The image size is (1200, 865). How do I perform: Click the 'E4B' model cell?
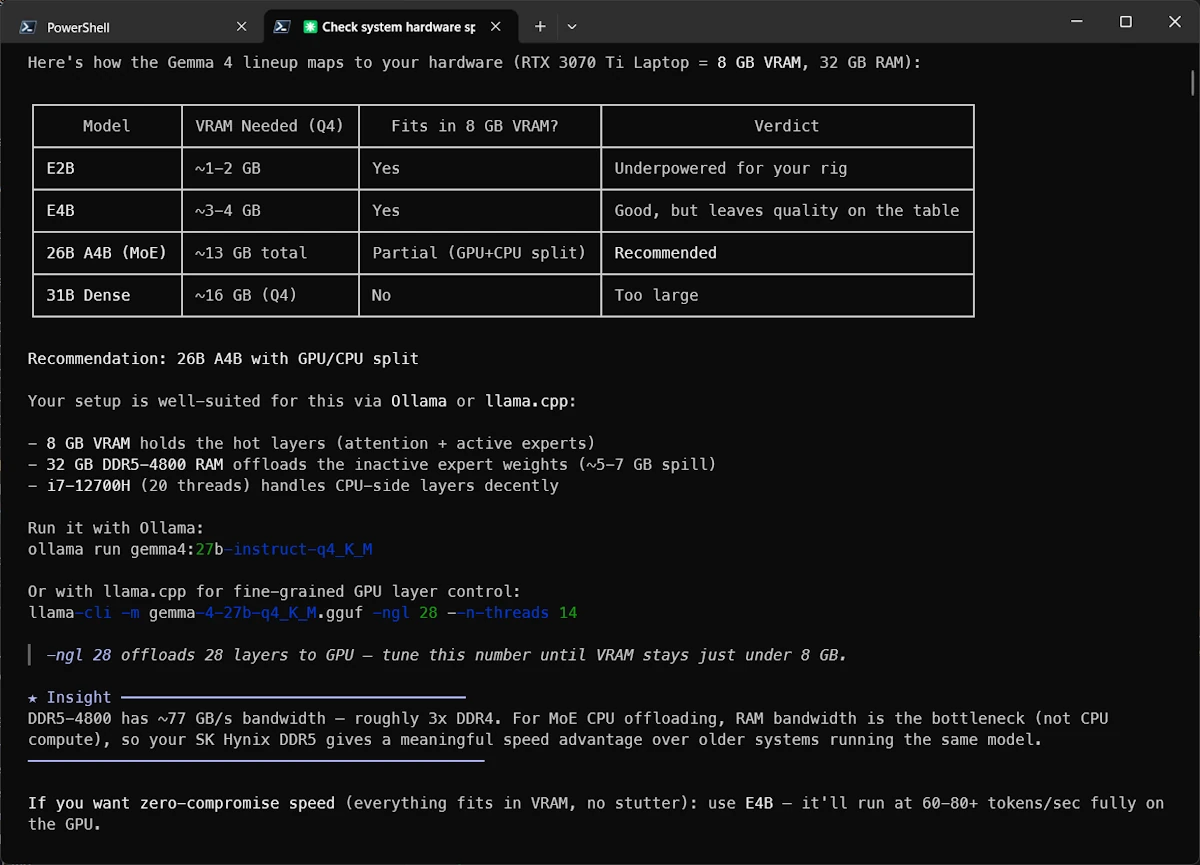[x=108, y=211]
